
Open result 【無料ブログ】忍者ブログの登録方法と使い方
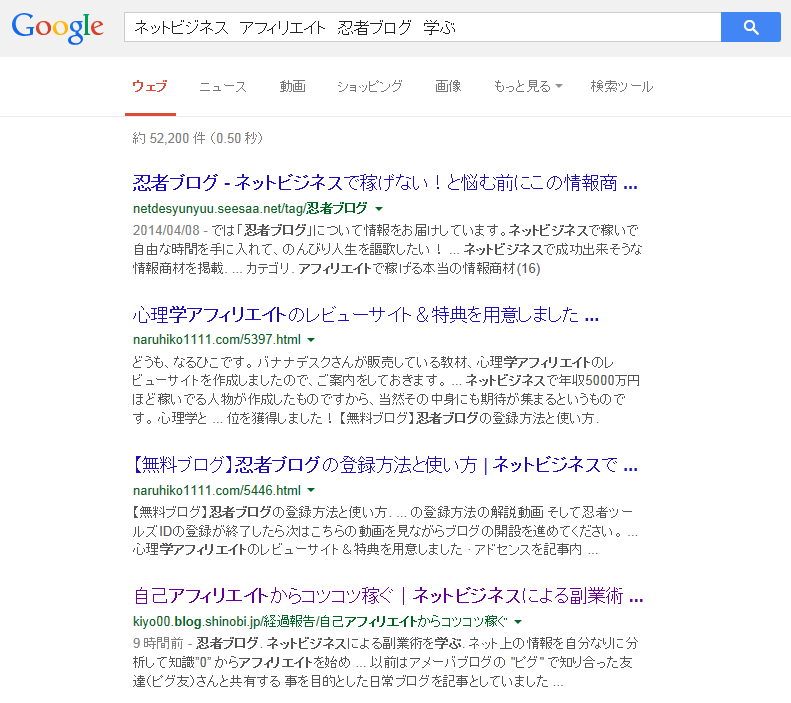point(385,465)
